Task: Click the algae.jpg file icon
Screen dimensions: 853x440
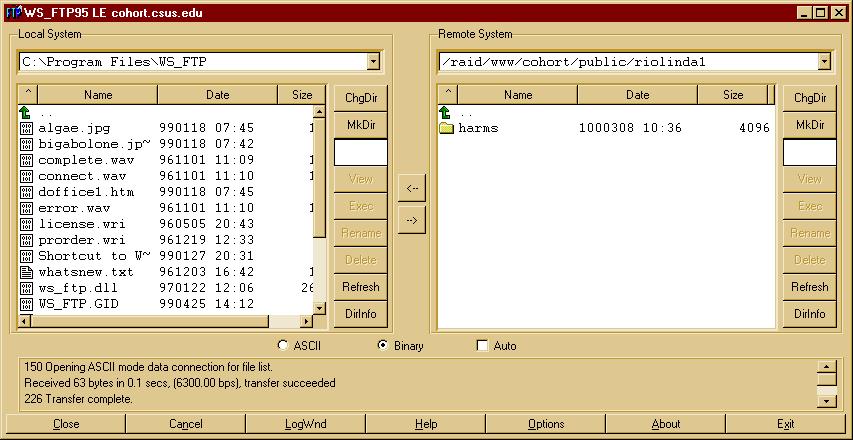Action: tap(26, 128)
